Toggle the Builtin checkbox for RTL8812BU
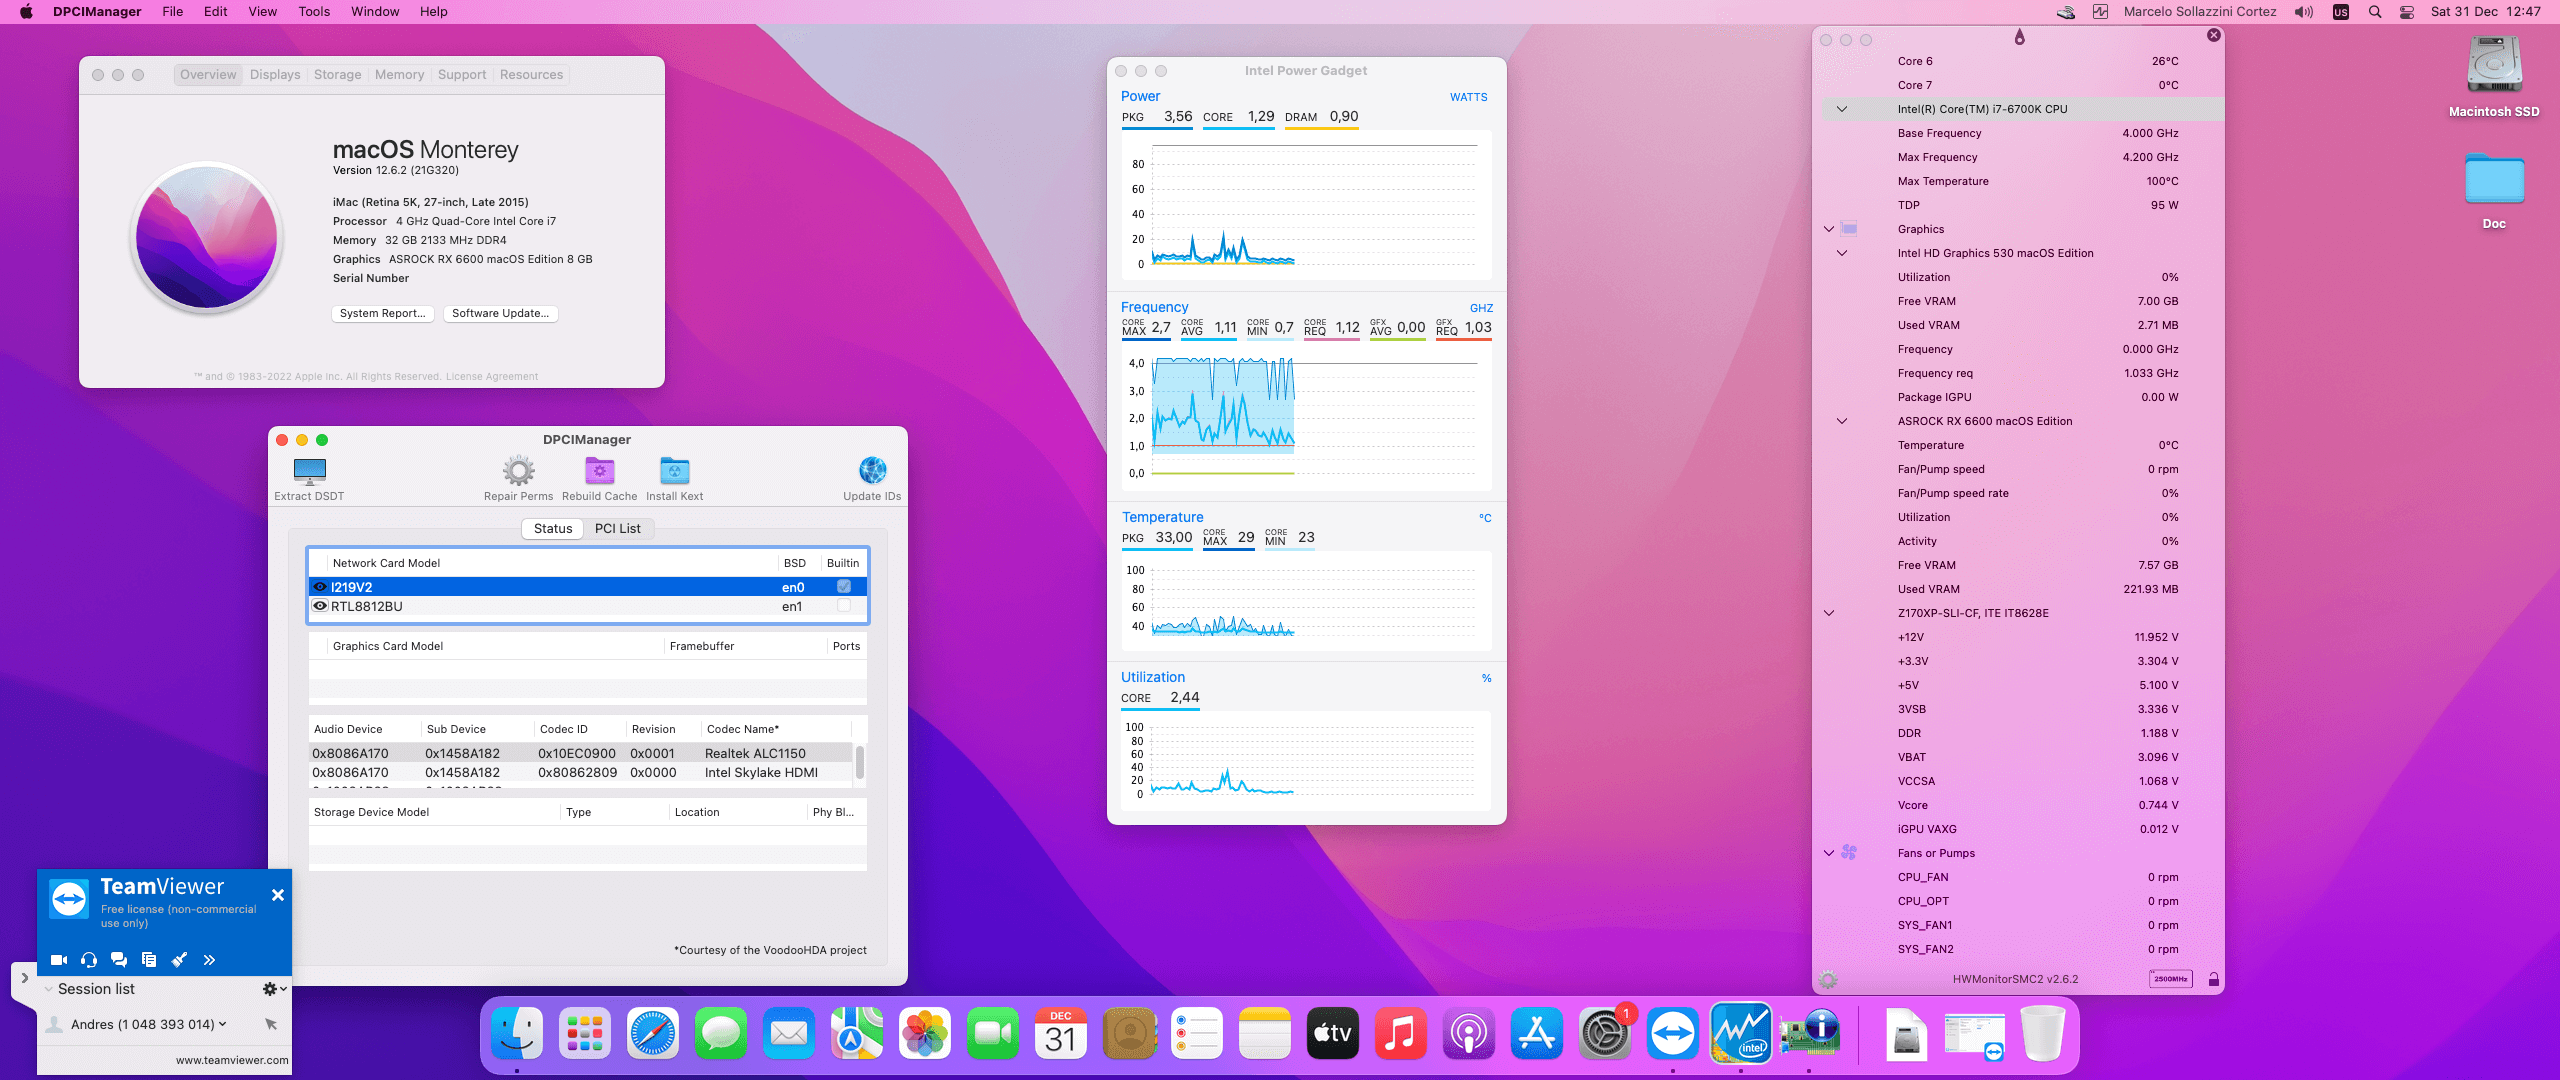Image resolution: width=2560 pixels, height=1080 pixels. tap(844, 606)
